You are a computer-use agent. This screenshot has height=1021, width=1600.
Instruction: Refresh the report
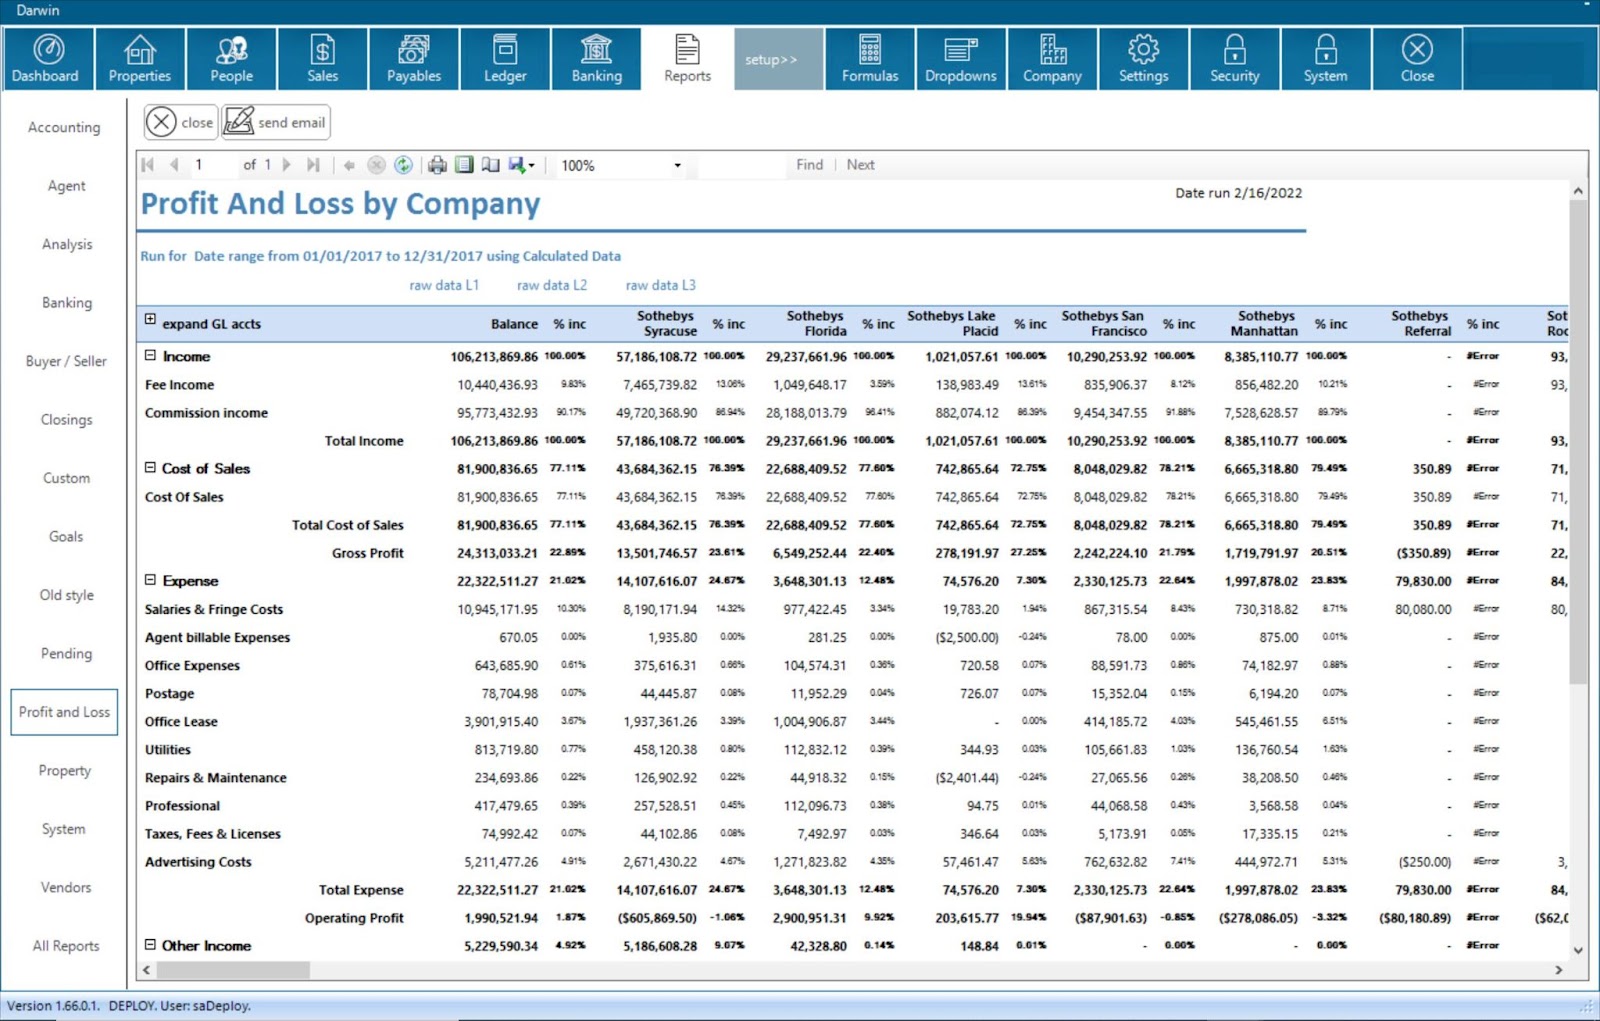pyautogui.click(x=403, y=165)
